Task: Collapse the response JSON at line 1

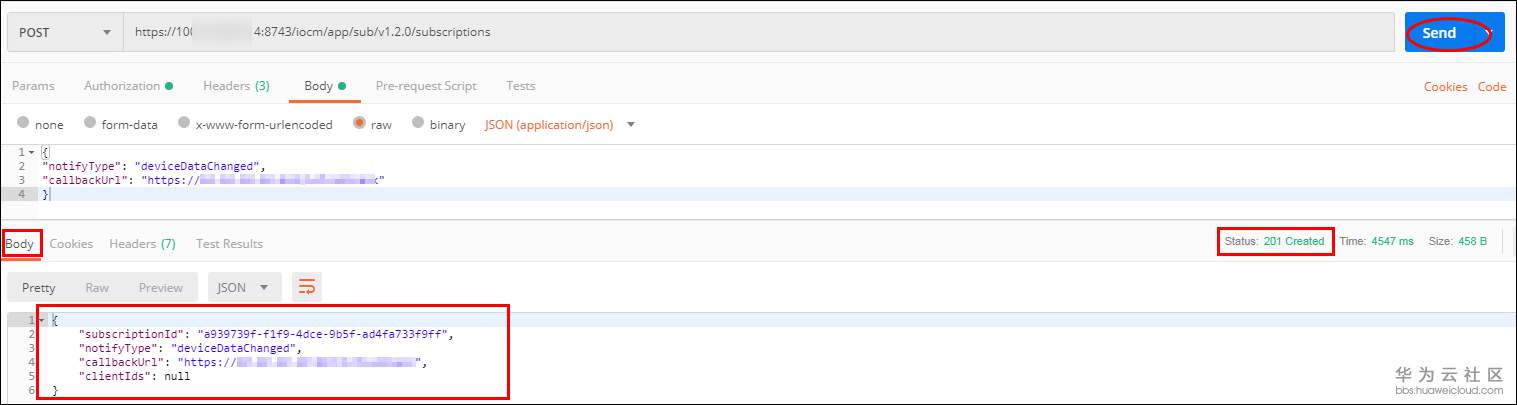Action: 41,319
